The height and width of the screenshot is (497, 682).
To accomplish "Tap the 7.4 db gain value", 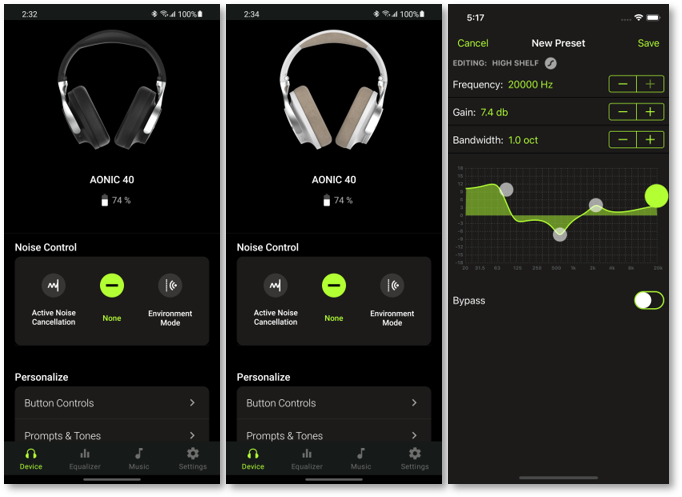I will click(x=494, y=112).
